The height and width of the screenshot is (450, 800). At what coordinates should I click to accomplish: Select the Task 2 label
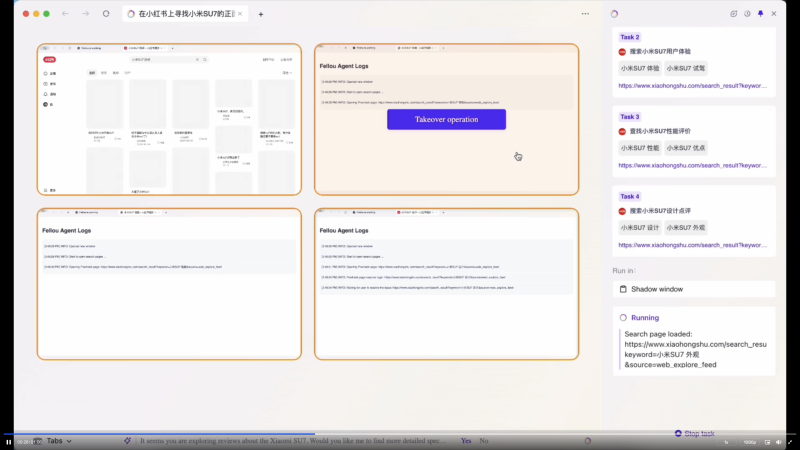[630, 37]
